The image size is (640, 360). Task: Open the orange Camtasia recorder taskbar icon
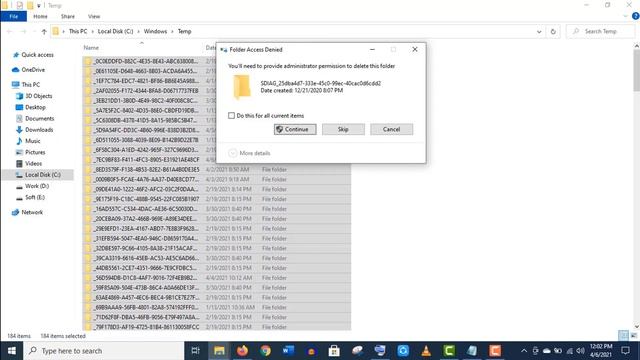[495, 351]
